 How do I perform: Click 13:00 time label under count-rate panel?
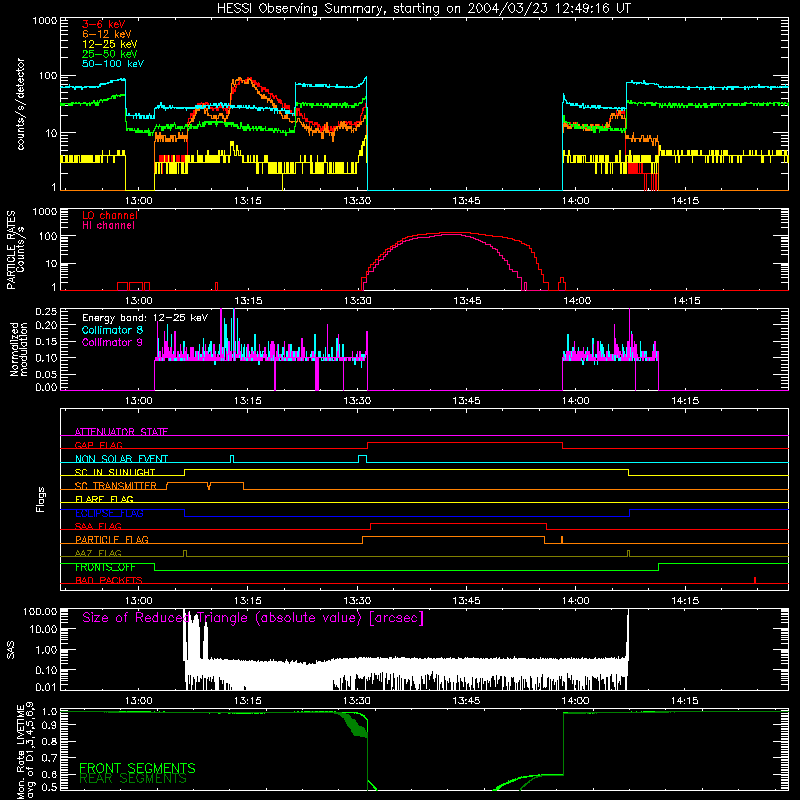click(139, 201)
